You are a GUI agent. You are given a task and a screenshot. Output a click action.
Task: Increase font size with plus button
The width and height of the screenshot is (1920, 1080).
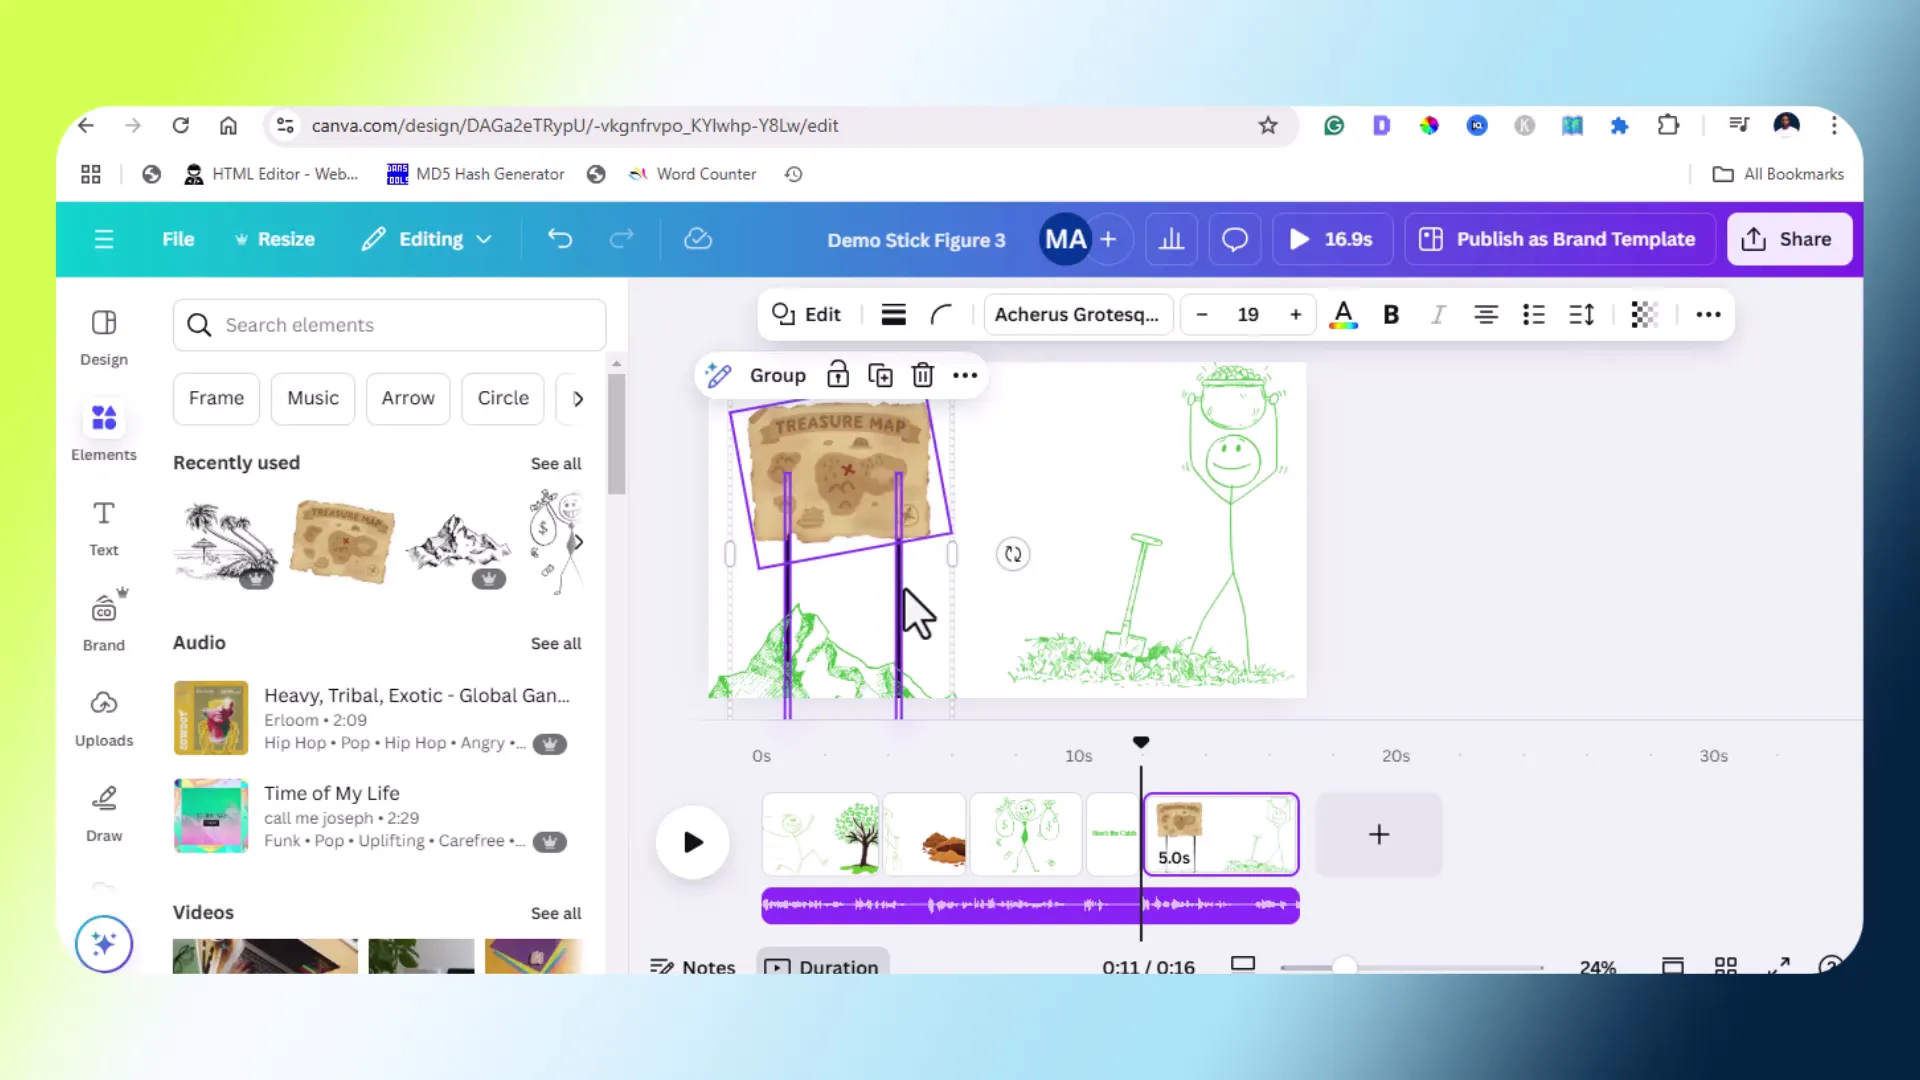(1296, 315)
